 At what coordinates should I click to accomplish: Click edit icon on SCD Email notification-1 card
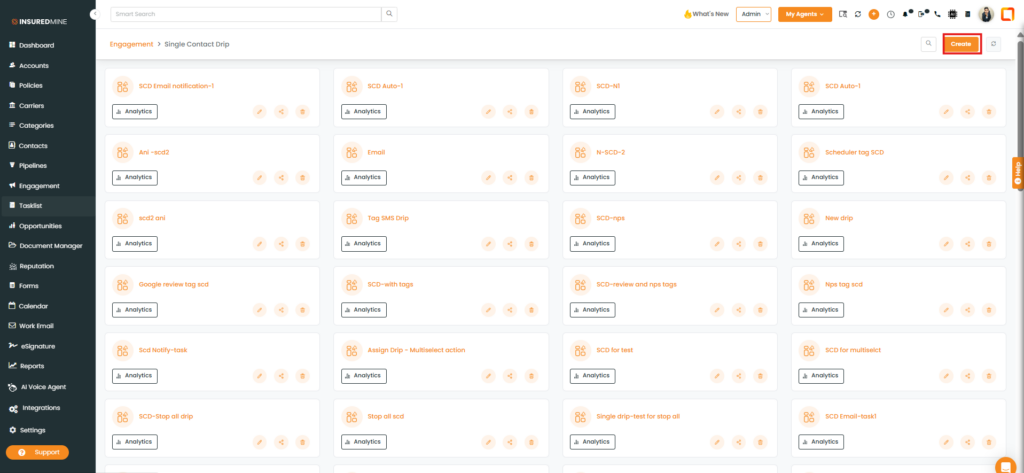pyautogui.click(x=259, y=112)
